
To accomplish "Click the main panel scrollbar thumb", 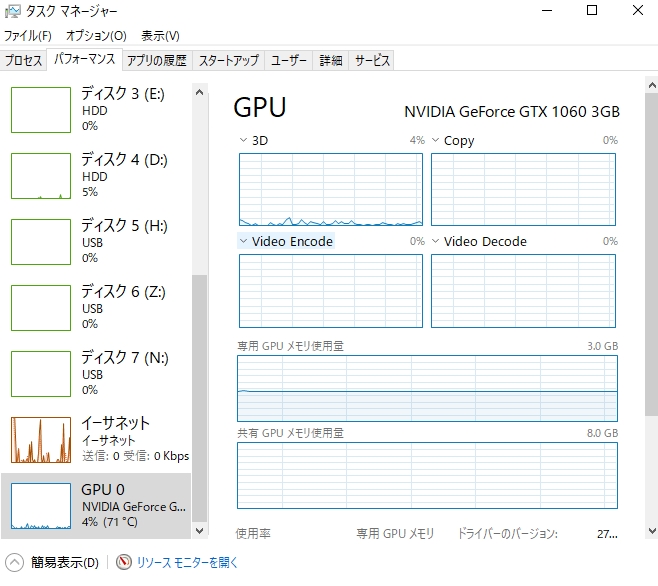I will click(x=652, y=254).
